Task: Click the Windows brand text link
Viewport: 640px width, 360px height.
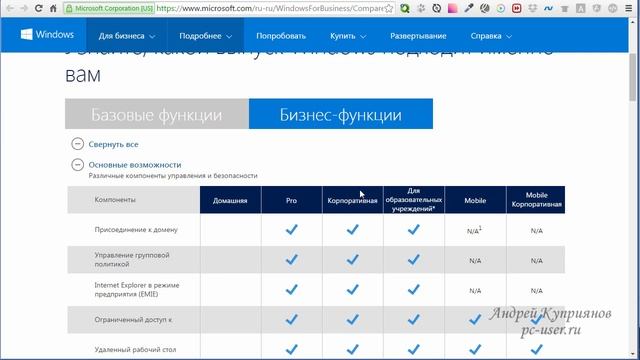Action: (55, 34)
